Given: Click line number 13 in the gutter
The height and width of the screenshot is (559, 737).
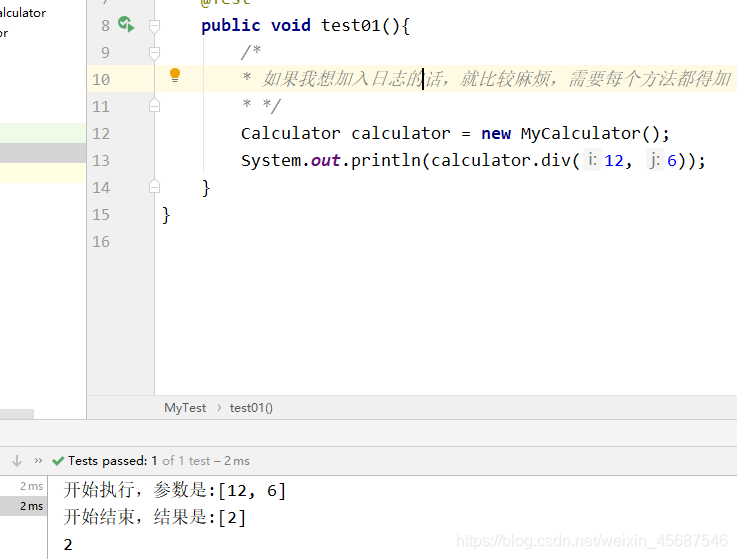Looking at the screenshot, I should click(101, 161).
